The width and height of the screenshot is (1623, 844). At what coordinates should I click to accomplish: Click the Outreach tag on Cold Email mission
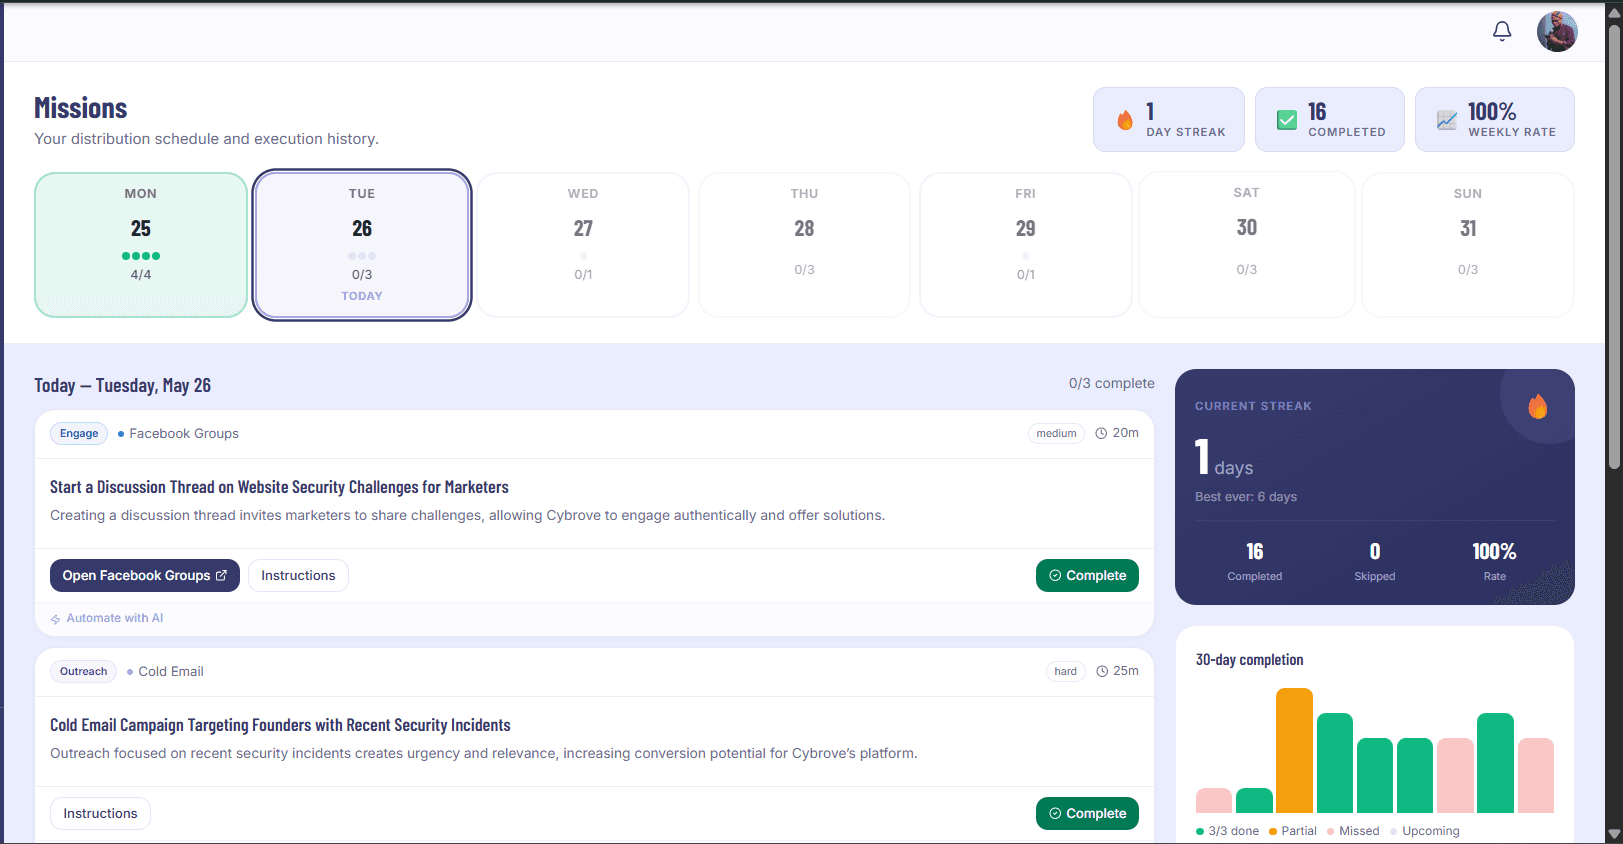point(83,671)
